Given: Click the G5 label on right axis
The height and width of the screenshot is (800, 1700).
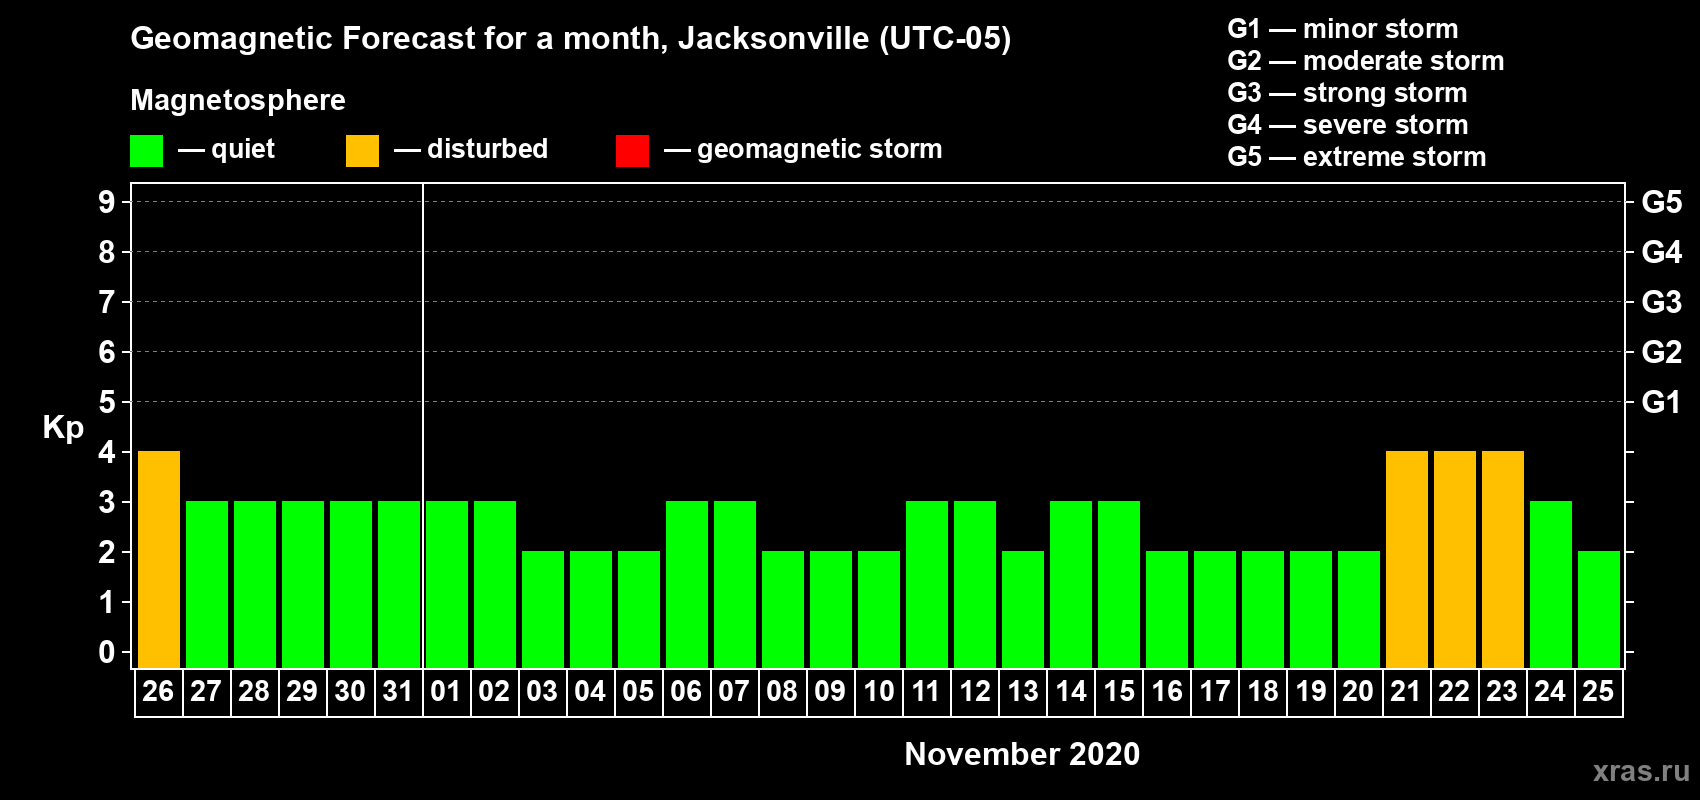Looking at the screenshot, I should tap(1662, 202).
